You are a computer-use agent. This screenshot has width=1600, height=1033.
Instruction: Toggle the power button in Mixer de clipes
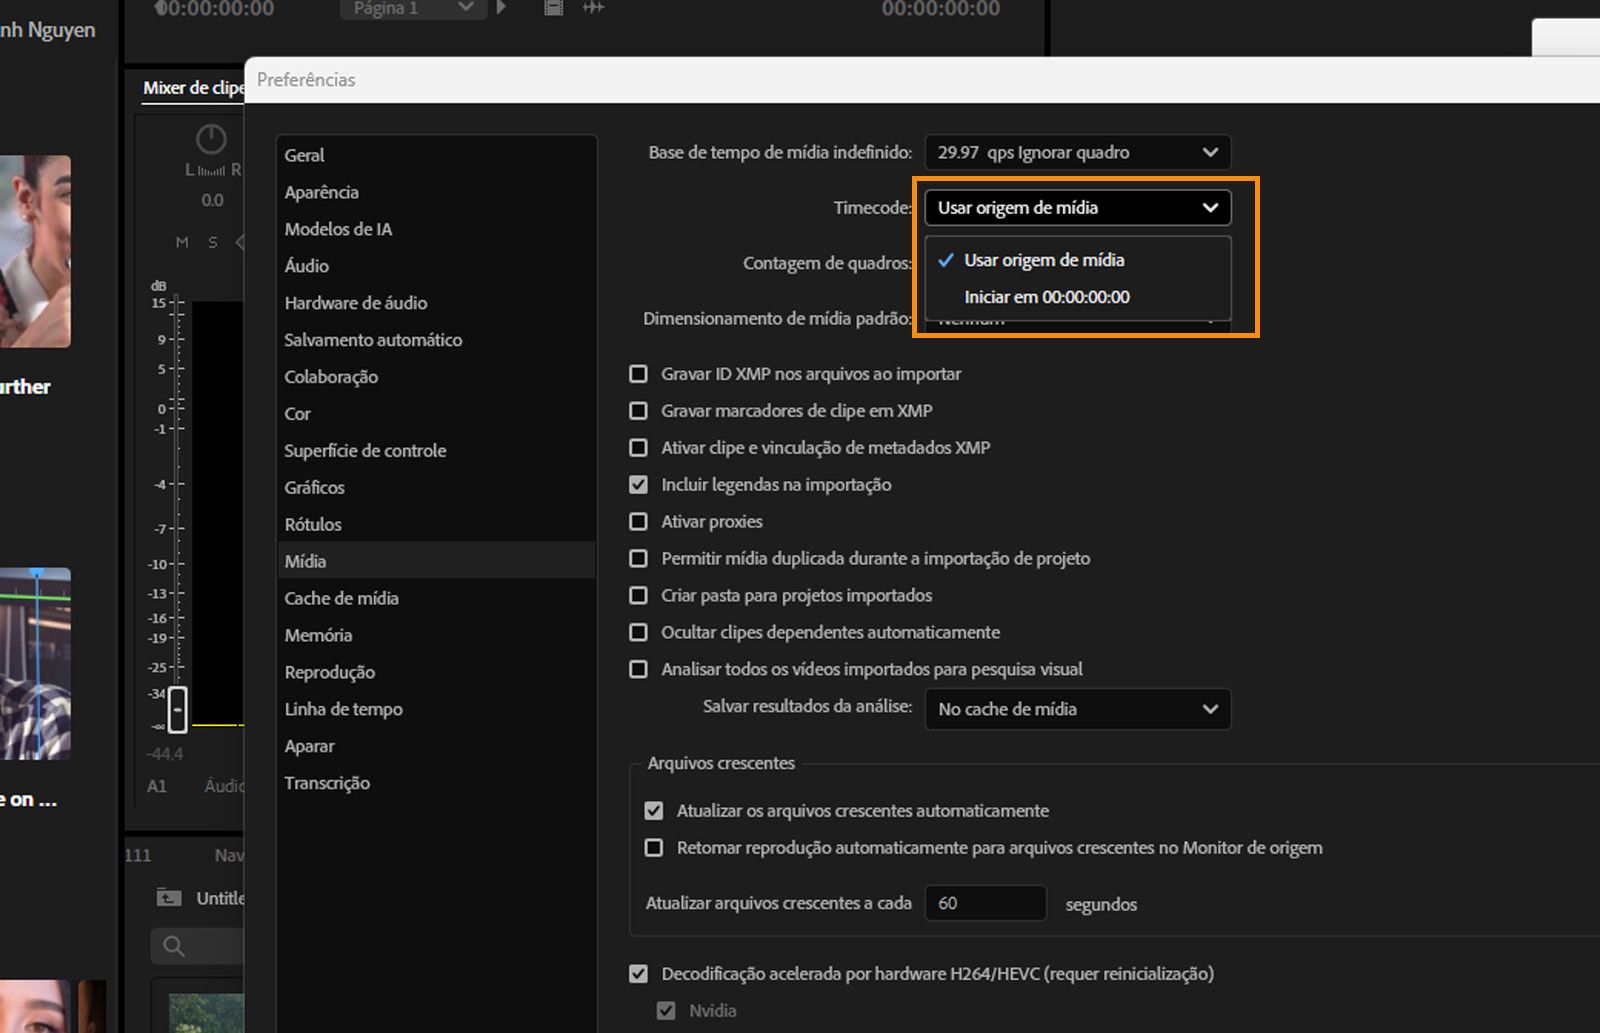[210, 138]
